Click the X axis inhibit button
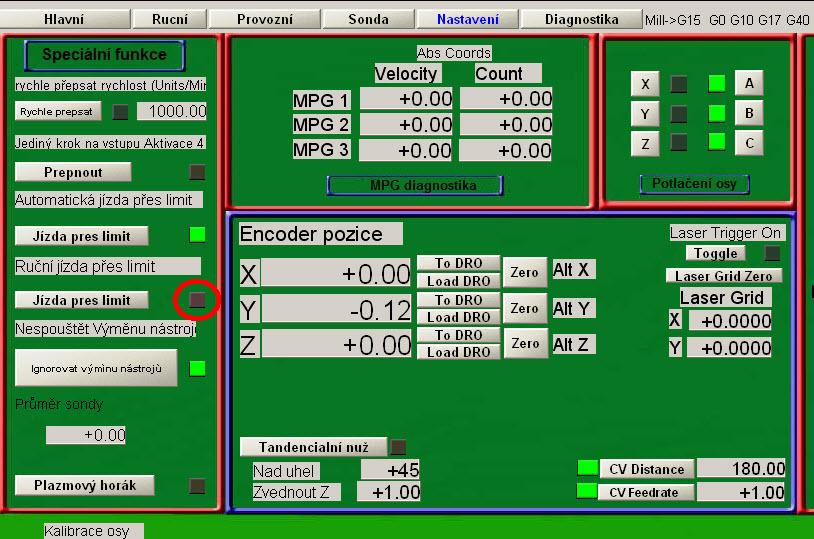This screenshot has height=539, width=814. click(x=645, y=84)
